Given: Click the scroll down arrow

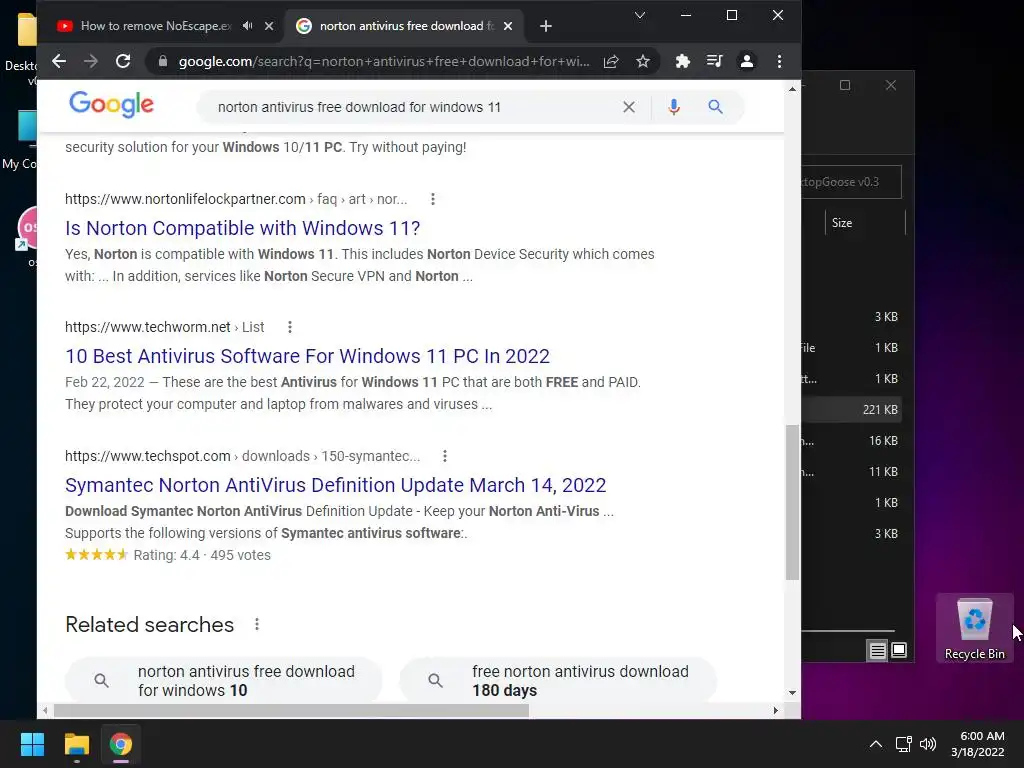Looking at the screenshot, I should pyautogui.click(x=792, y=693).
